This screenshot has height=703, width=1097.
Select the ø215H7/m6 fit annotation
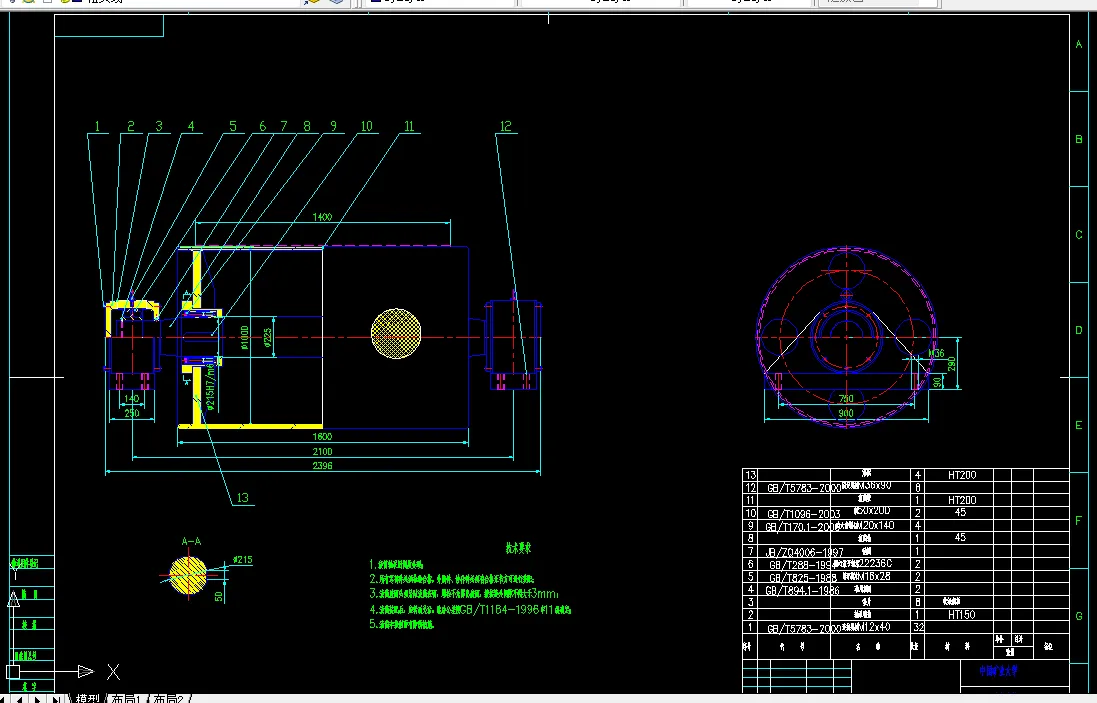point(211,386)
